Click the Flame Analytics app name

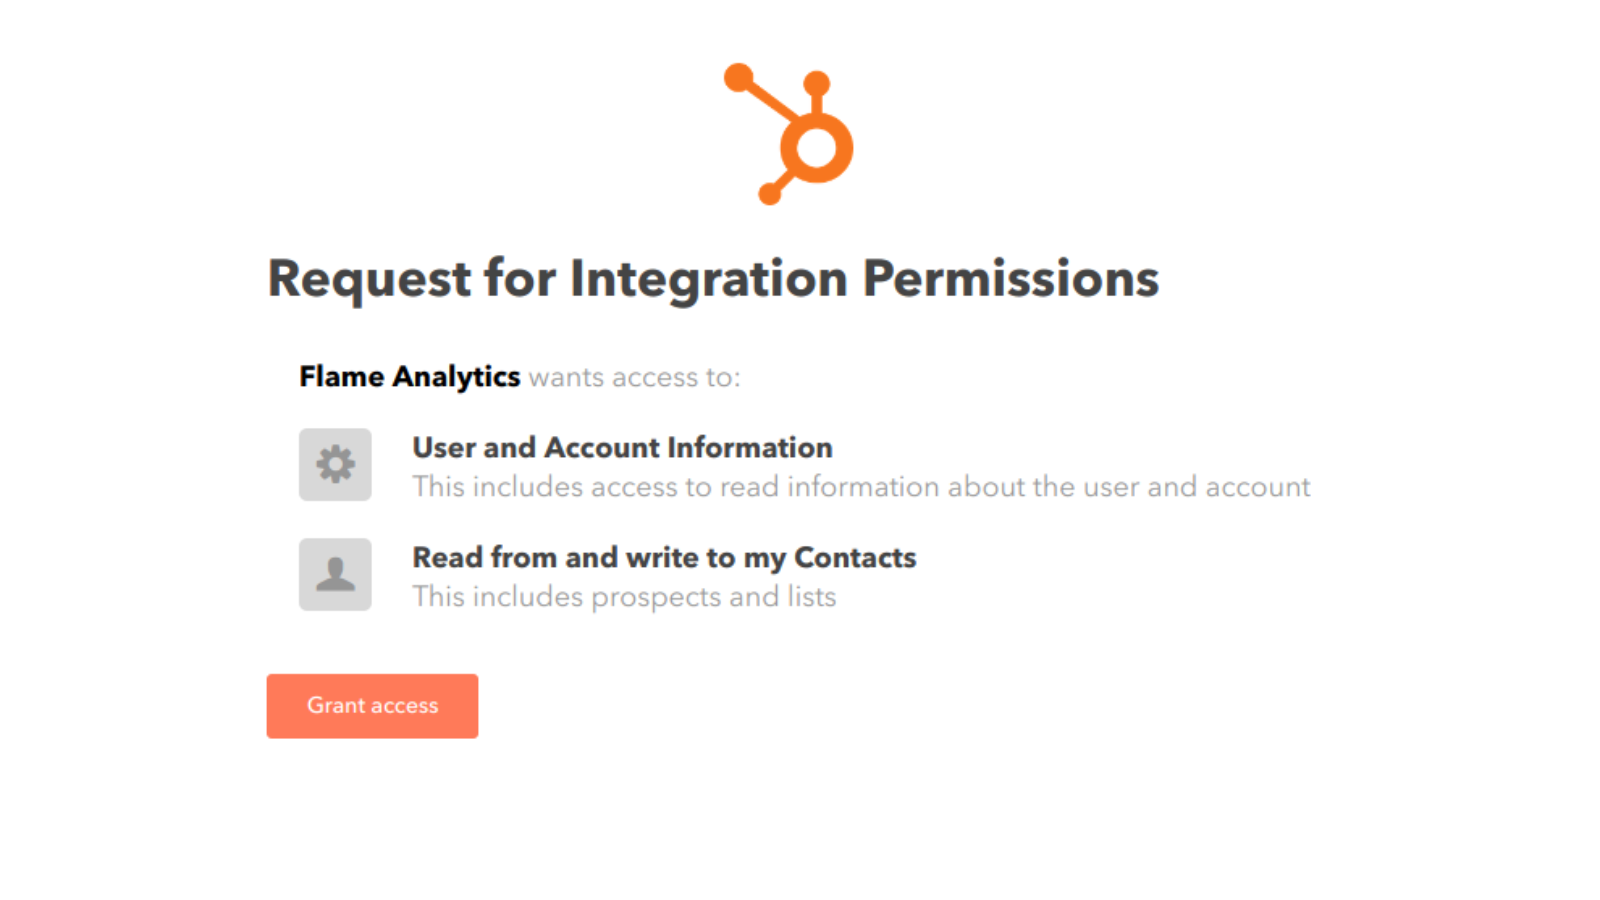[409, 377]
